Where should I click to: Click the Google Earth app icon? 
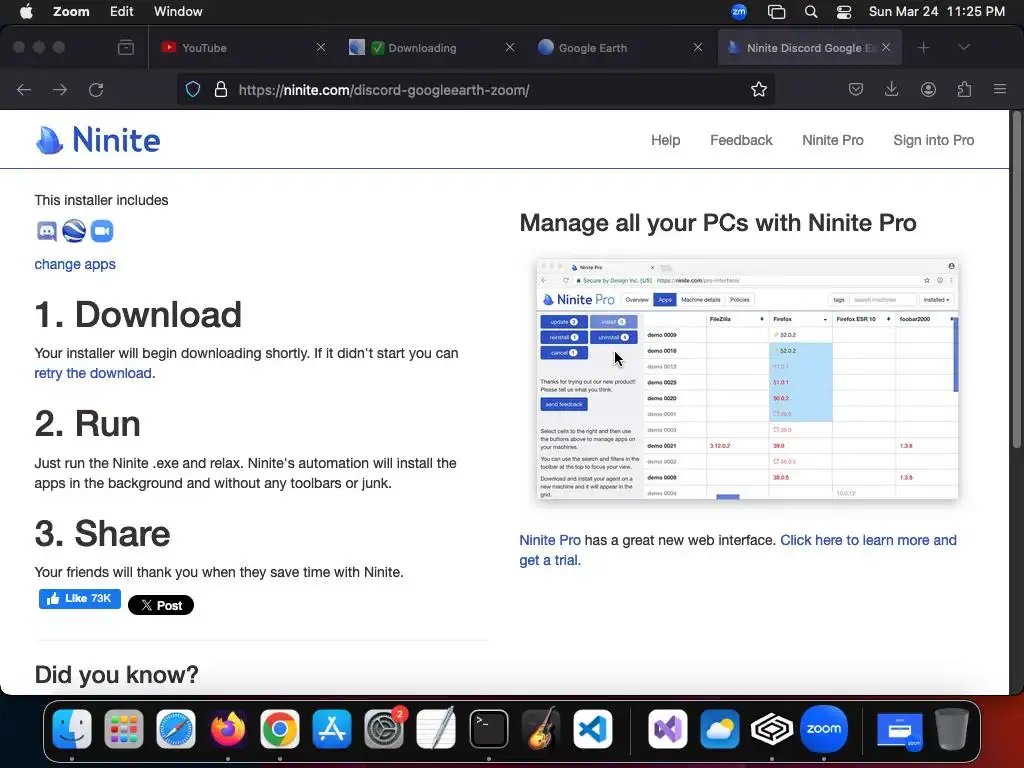[74, 231]
